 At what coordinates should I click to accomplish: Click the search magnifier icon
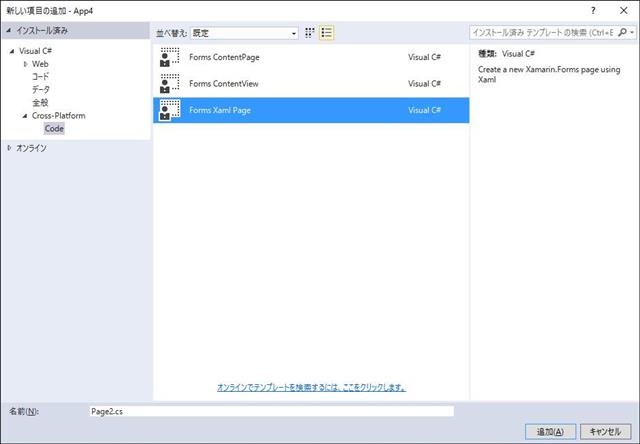[x=624, y=33]
